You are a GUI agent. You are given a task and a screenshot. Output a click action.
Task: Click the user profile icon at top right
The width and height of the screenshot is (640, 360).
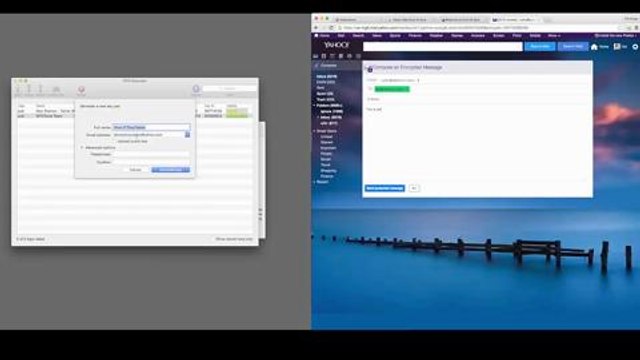[617, 47]
